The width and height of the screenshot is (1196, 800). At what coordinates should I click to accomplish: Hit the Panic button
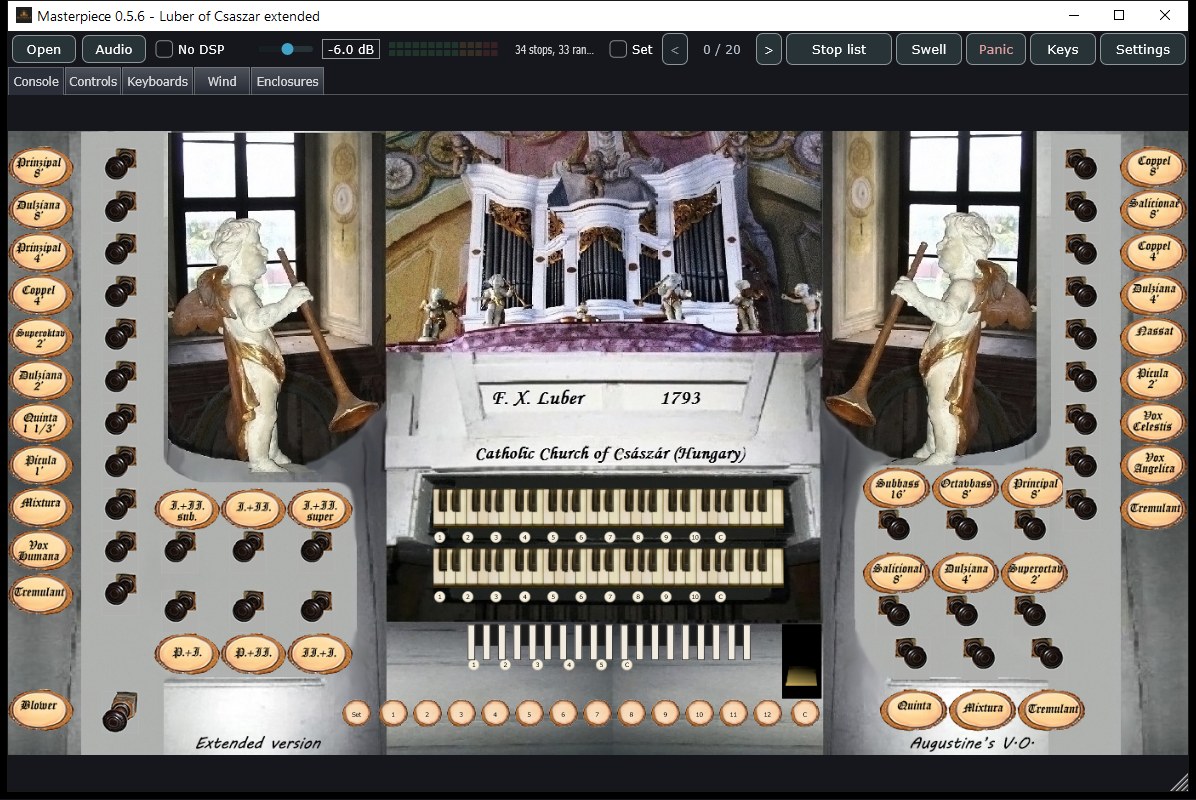(995, 50)
